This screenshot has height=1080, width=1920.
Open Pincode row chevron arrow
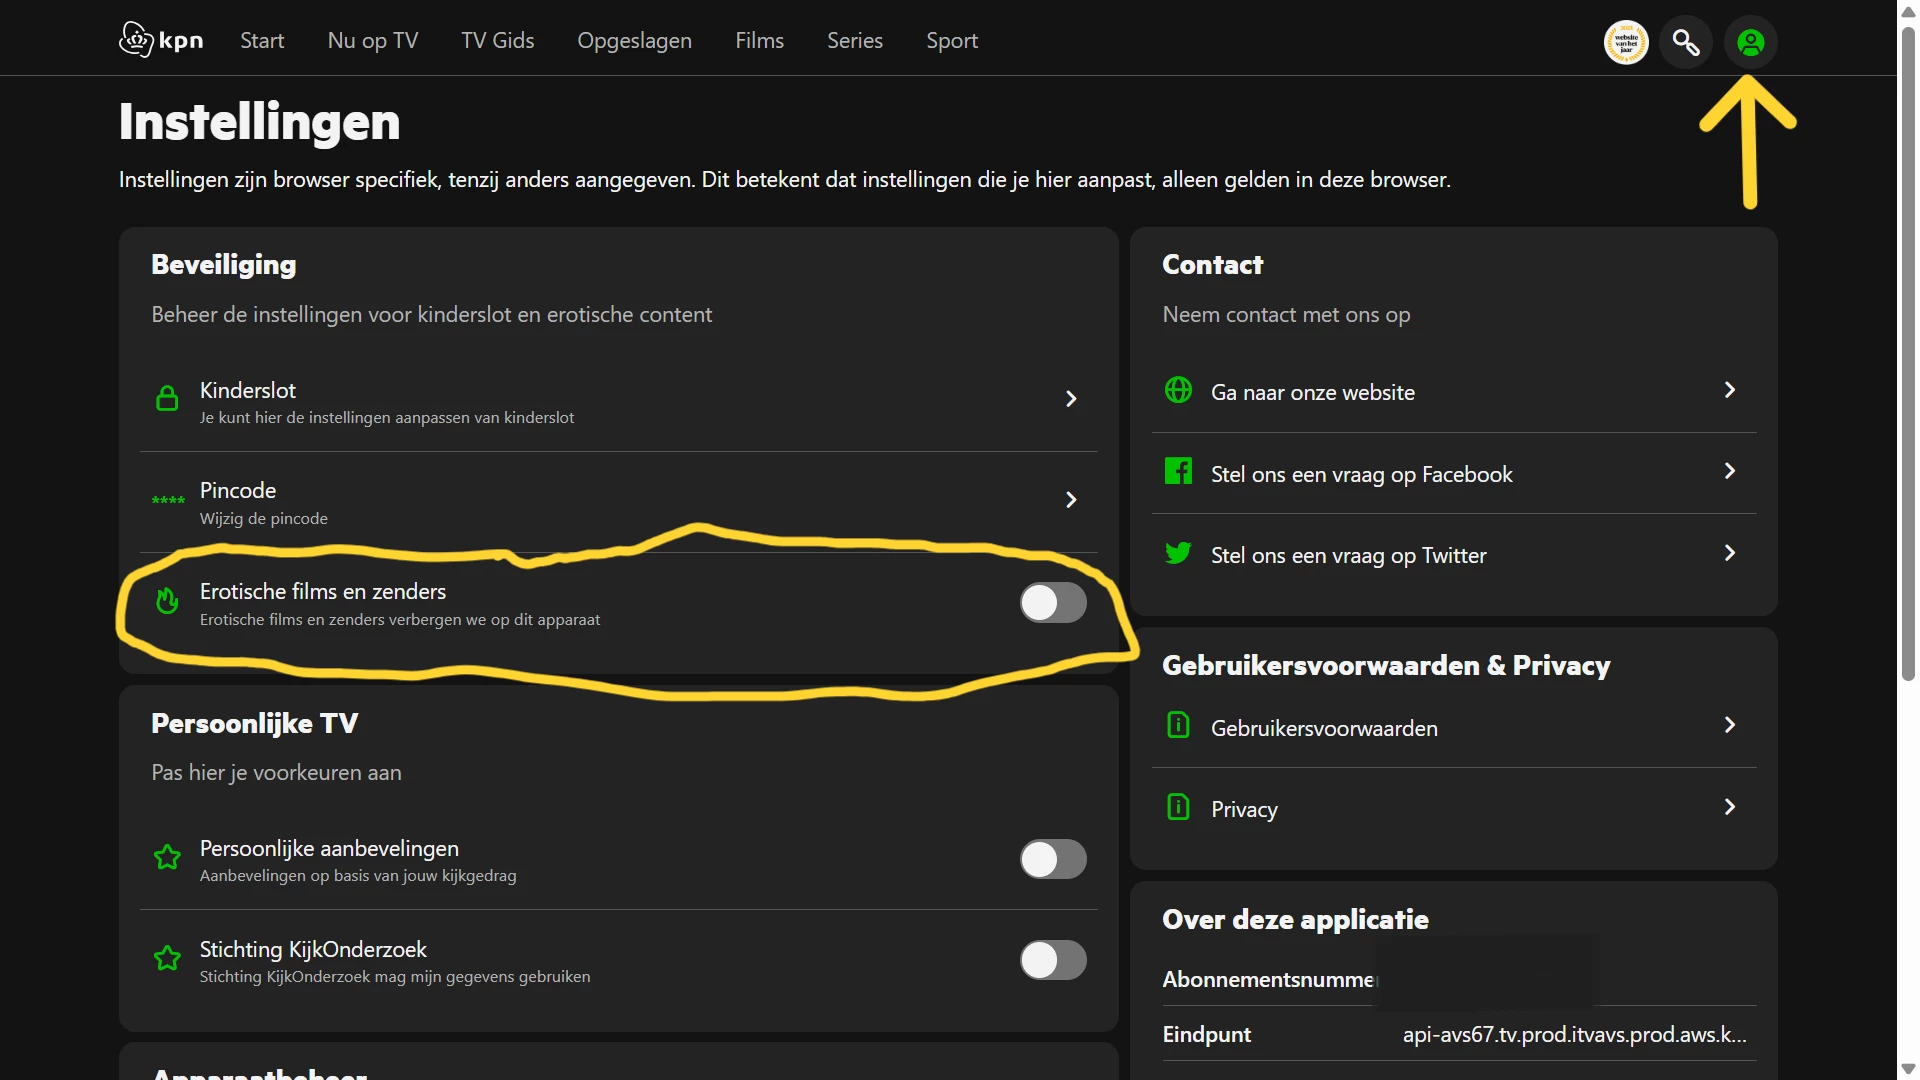pos(1071,500)
